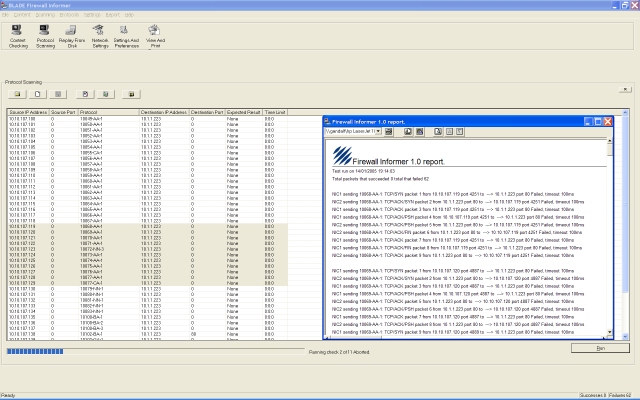Sort by the Protocol column header
This screenshot has height=400, width=640.
pyautogui.click(x=109, y=112)
